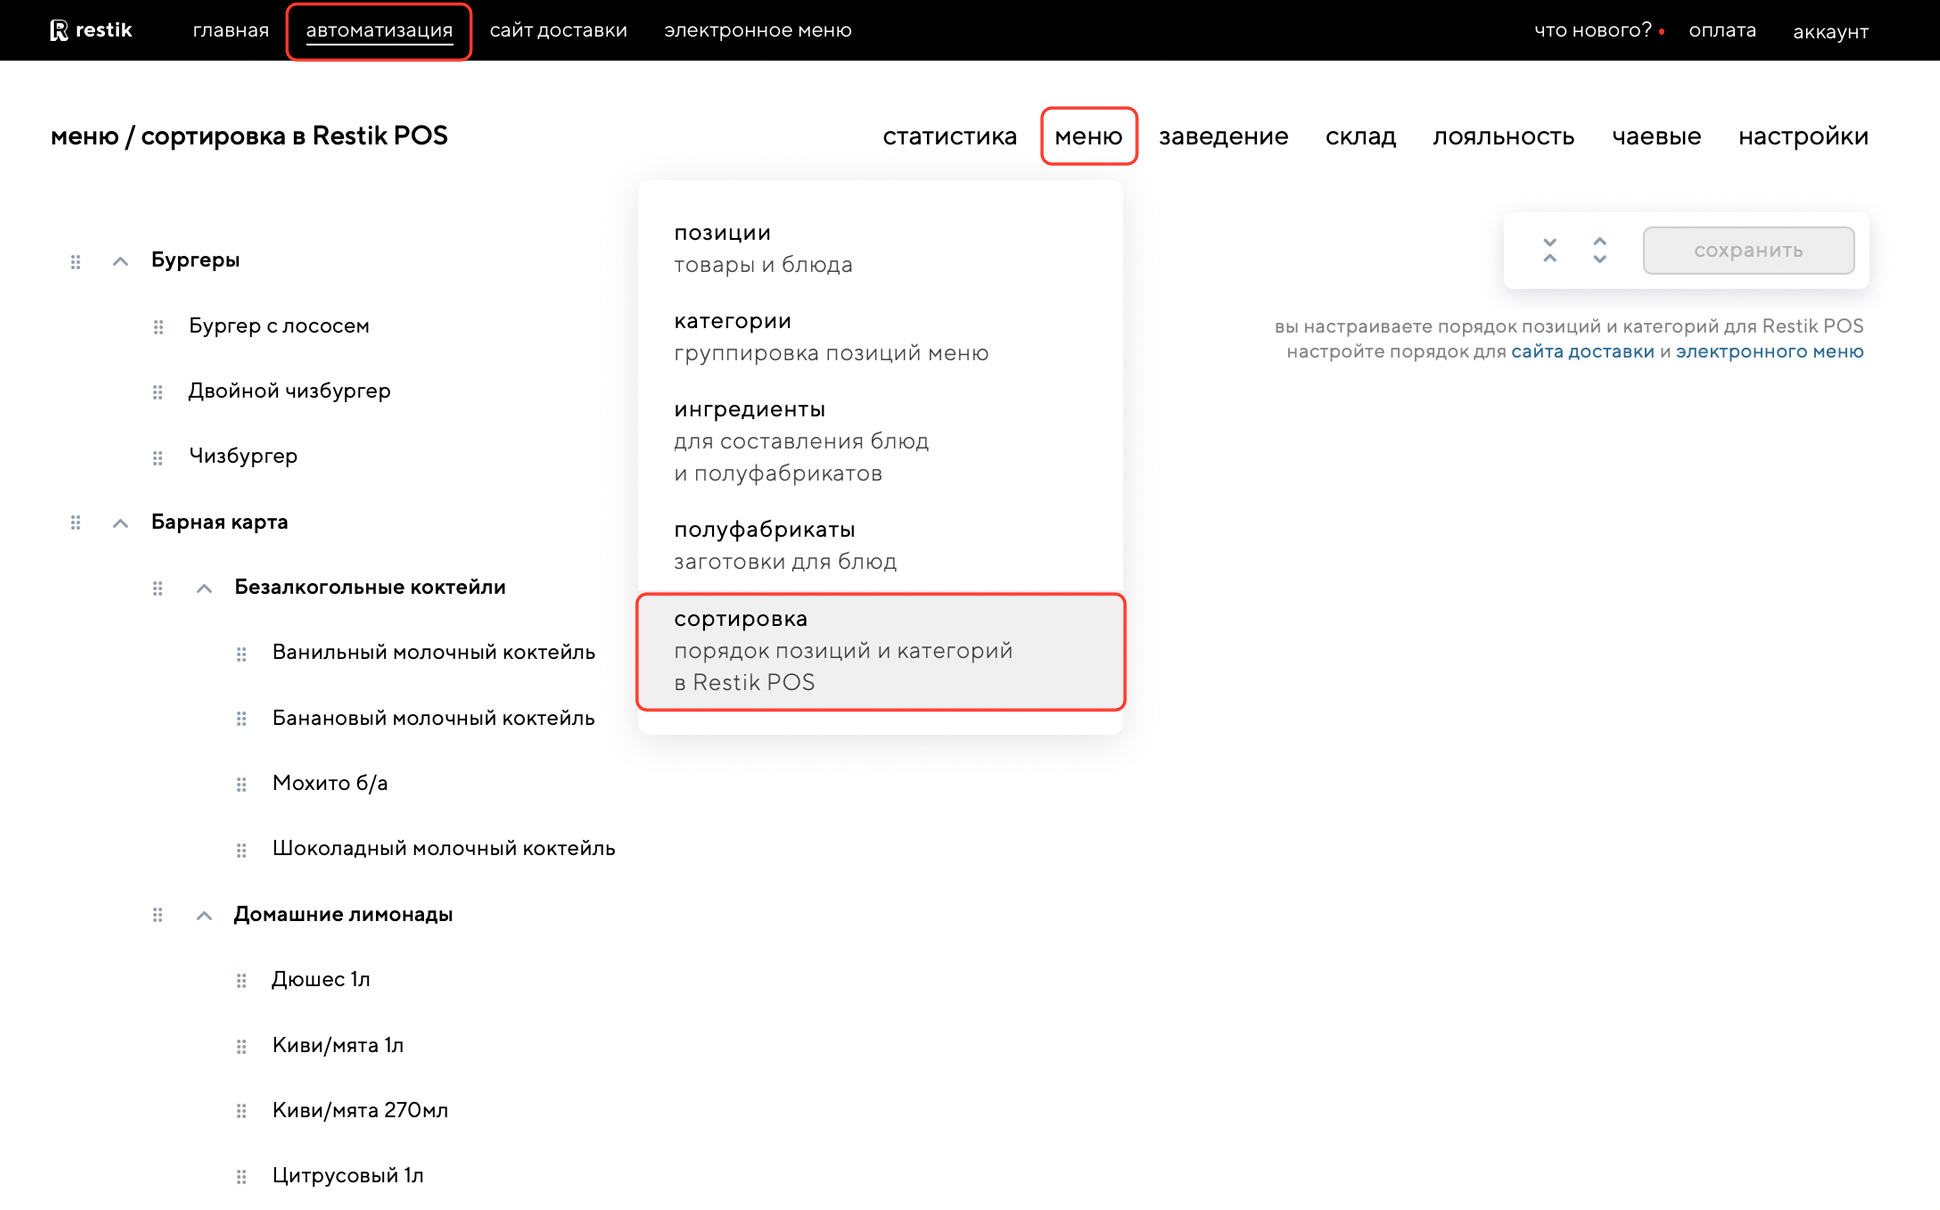Collapse the Бургеры category

120,261
